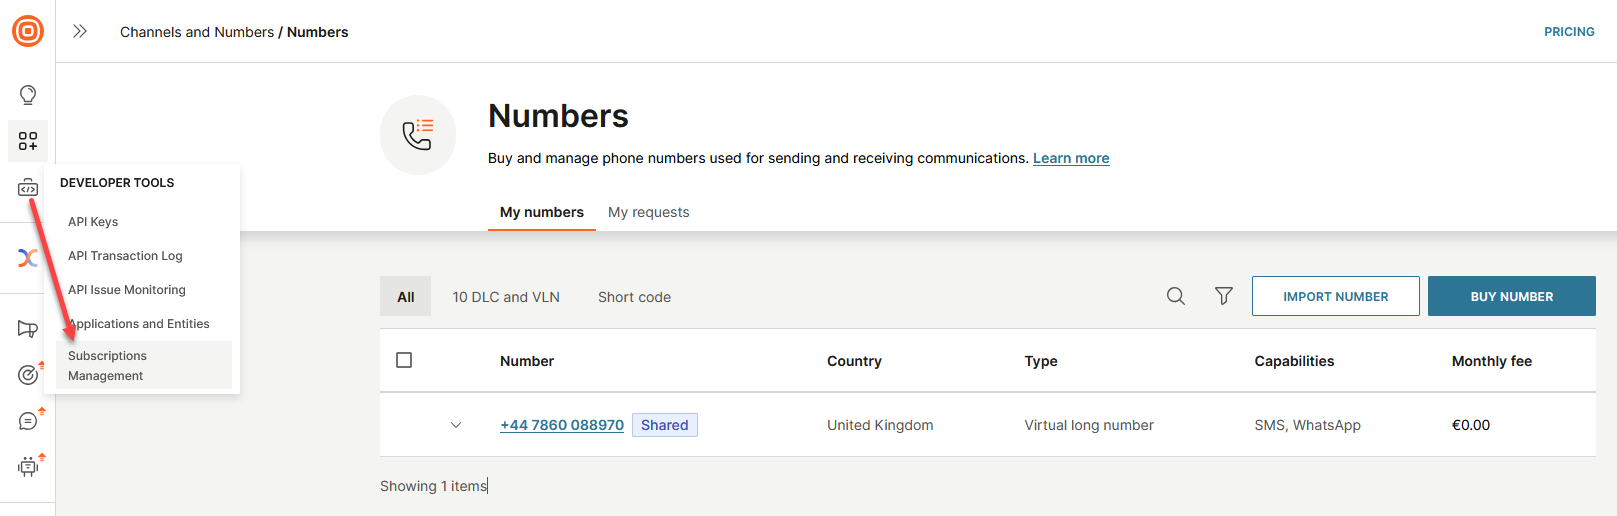Switch to the My requests tab
Image resolution: width=1617 pixels, height=516 pixels.
pos(648,212)
